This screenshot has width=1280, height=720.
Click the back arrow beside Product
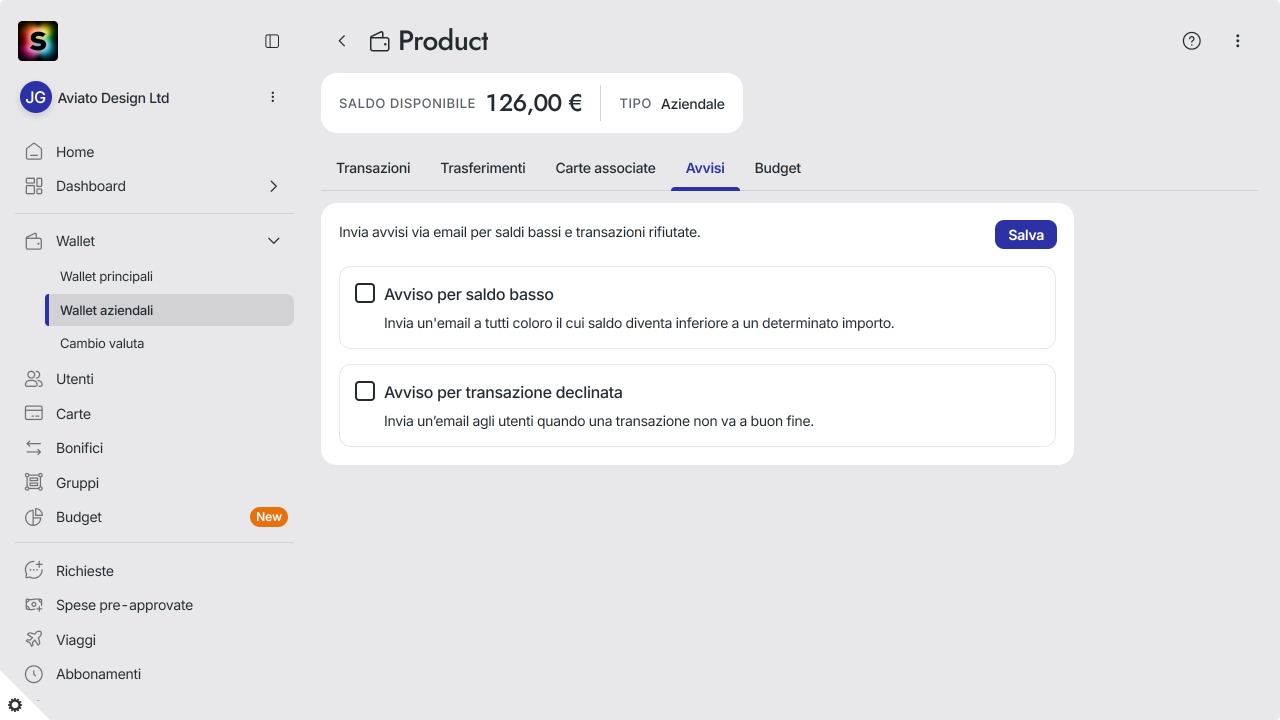coord(342,41)
